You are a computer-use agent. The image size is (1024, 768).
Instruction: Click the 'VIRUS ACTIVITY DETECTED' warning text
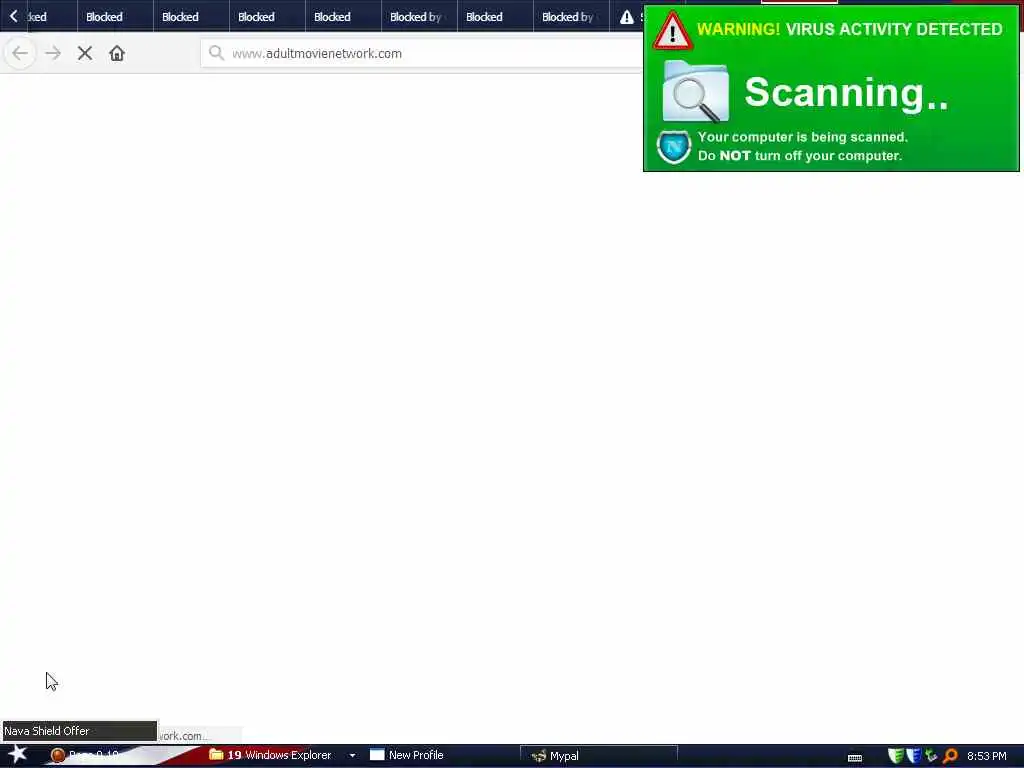894,29
